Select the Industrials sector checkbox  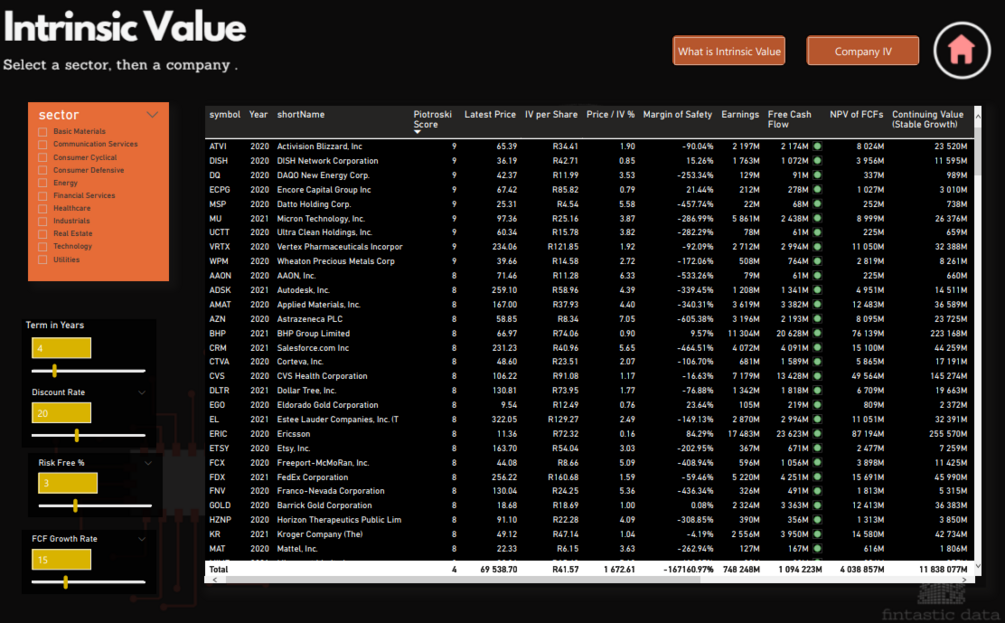43,221
